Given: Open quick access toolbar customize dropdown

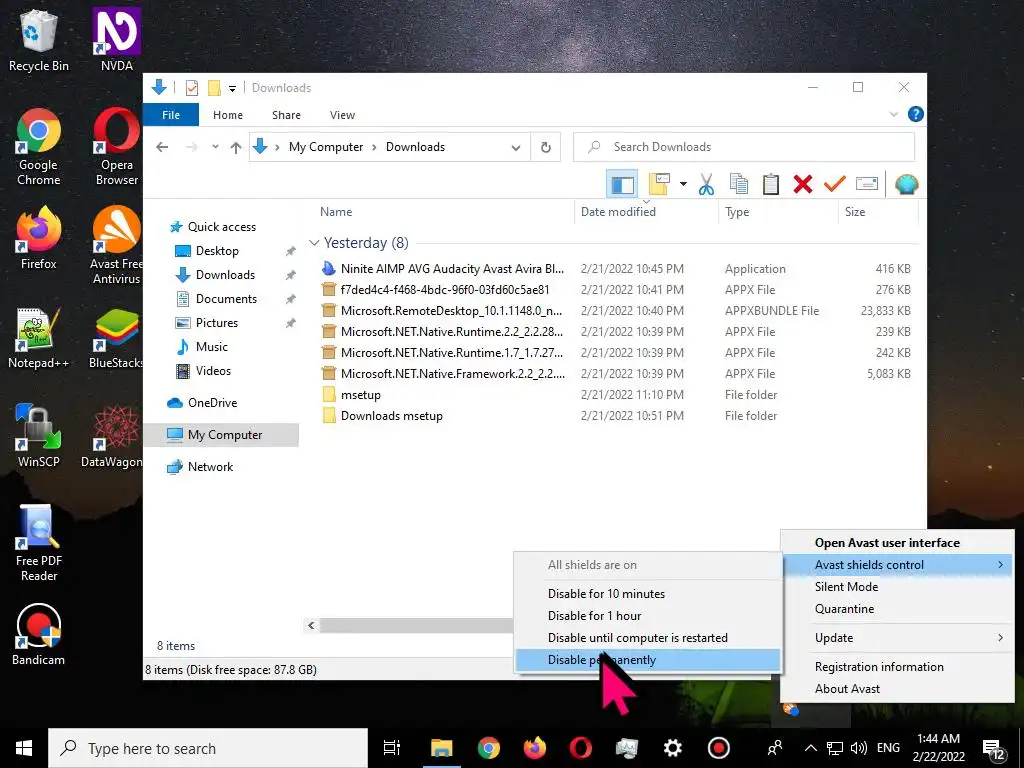Looking at the screenshot, I should point(232,88).
